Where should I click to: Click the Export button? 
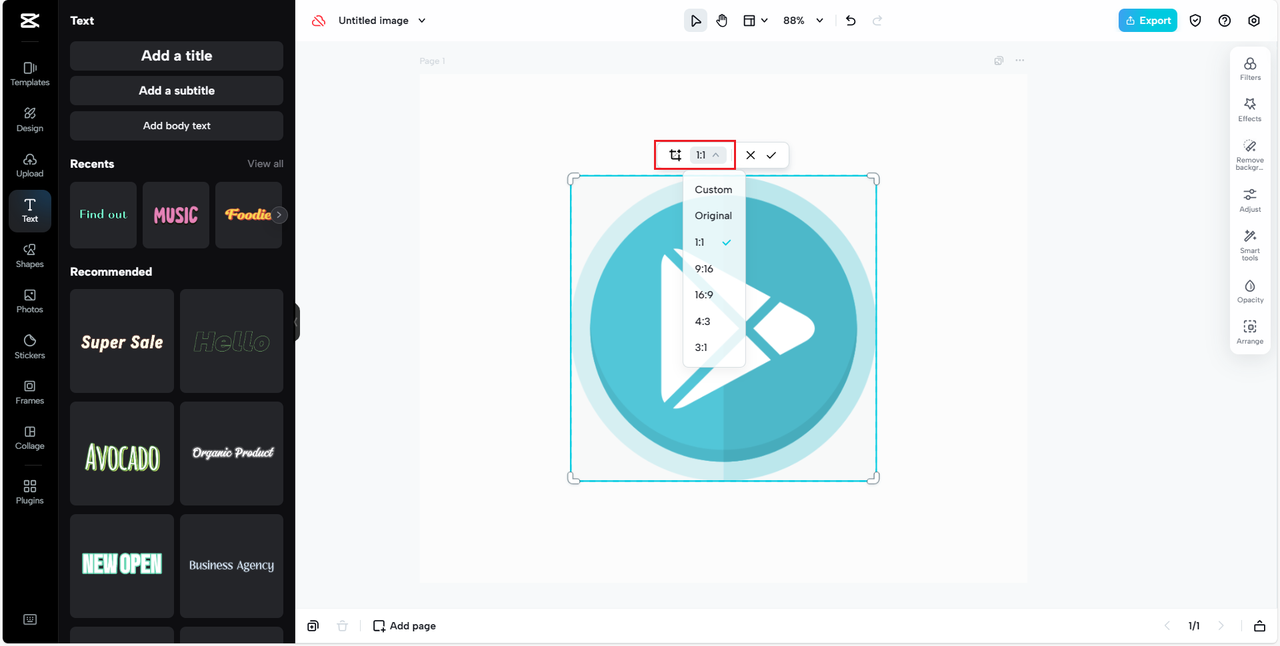click(x=1147, y=20)
